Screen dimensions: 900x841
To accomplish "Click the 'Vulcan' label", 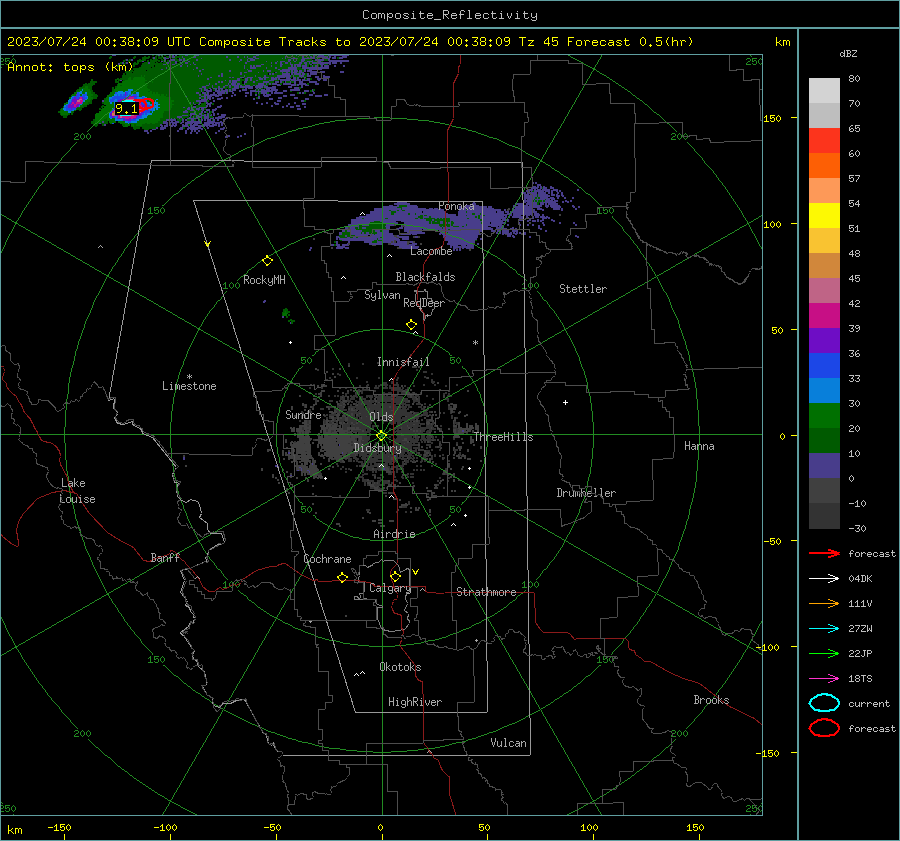I will pos(508,743).
